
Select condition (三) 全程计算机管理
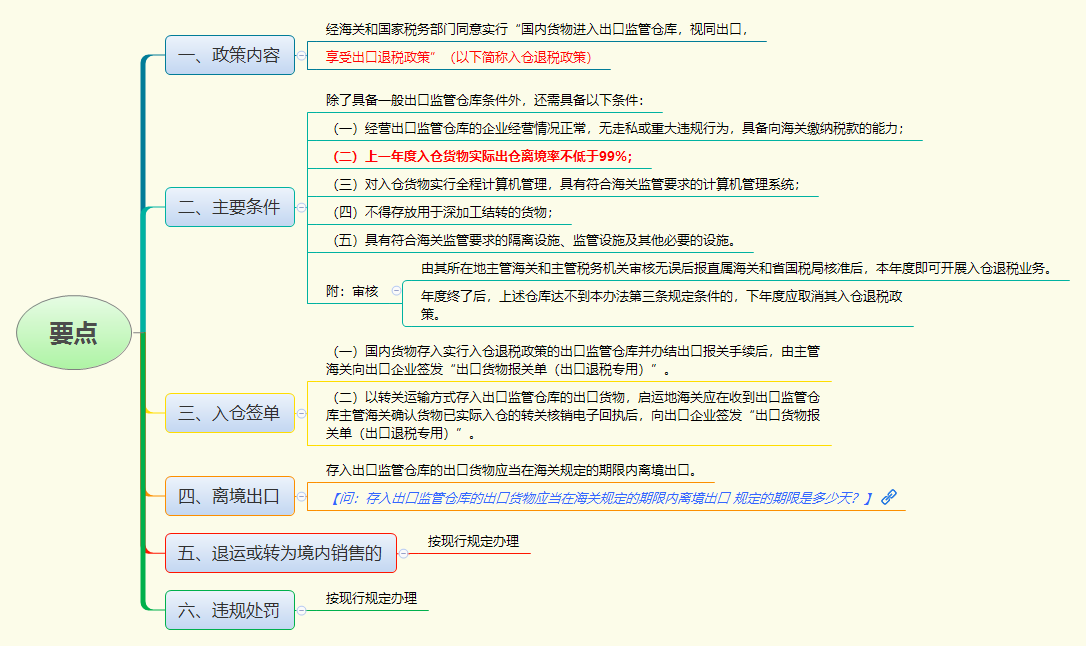[566, 184]
